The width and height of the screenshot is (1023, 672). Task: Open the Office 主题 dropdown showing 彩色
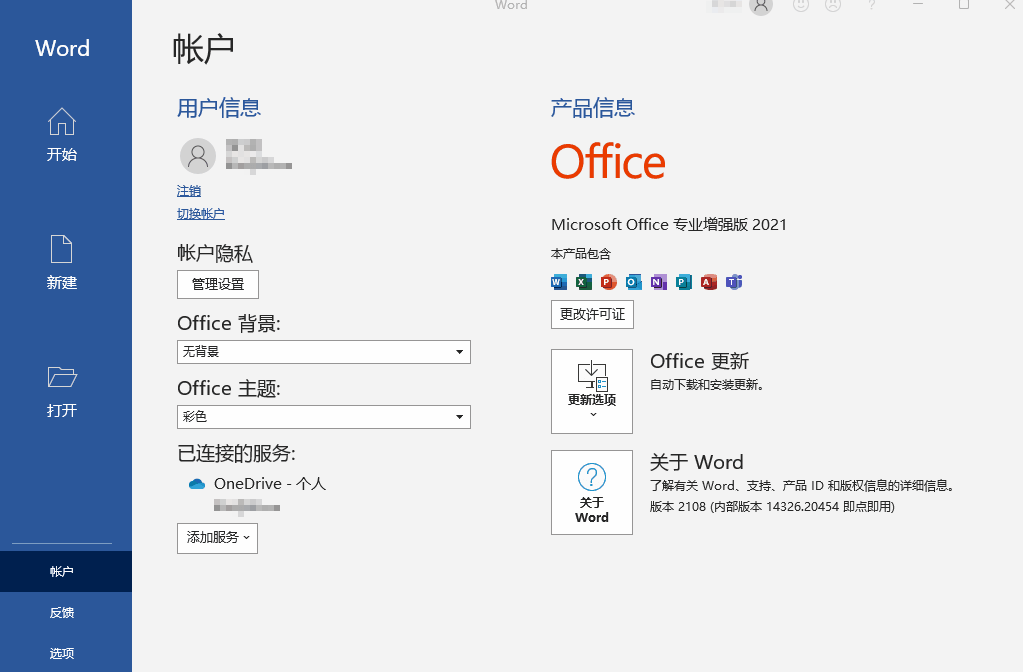[x=324, y=417]
